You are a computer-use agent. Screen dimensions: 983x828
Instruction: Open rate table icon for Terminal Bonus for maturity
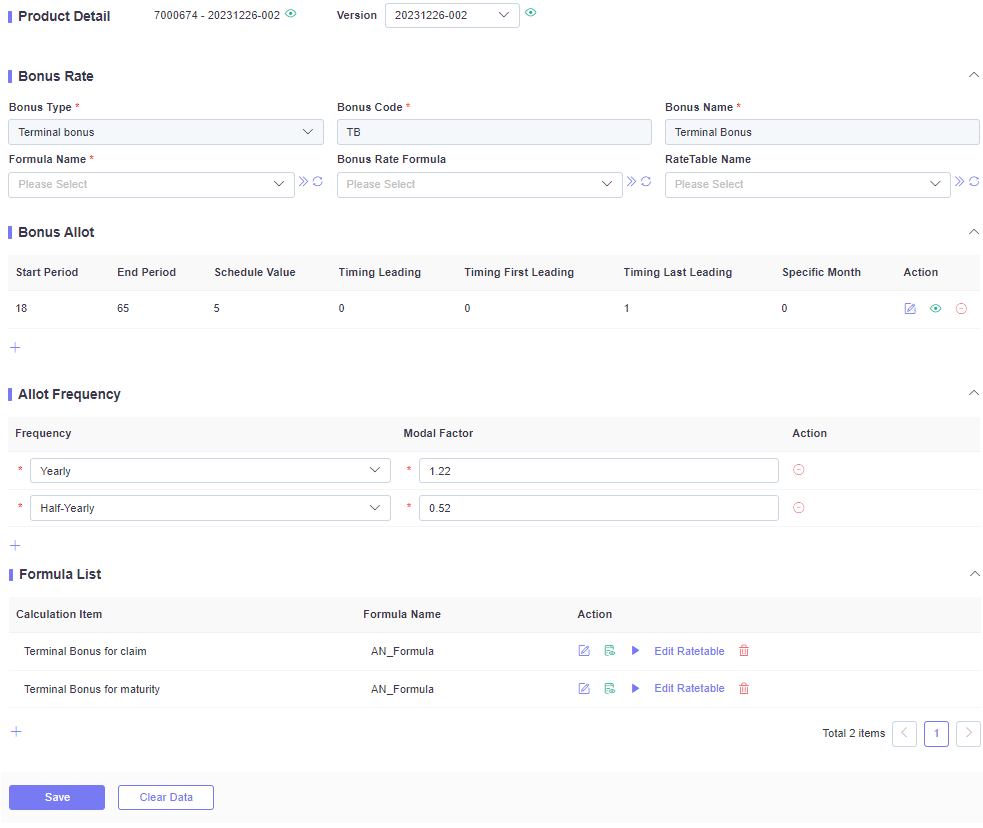point(609,688)
